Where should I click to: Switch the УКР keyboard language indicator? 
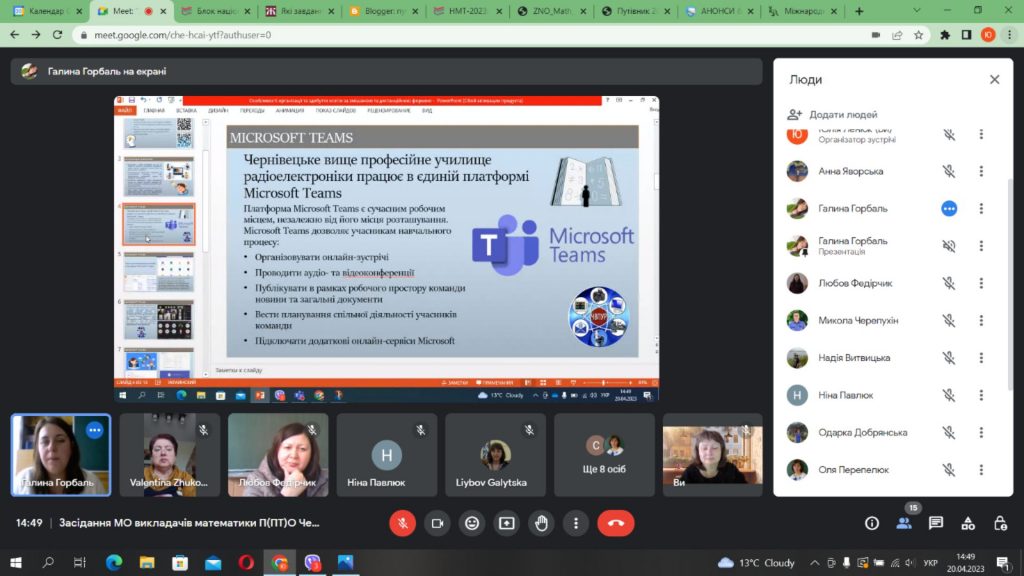pos(931,562)
